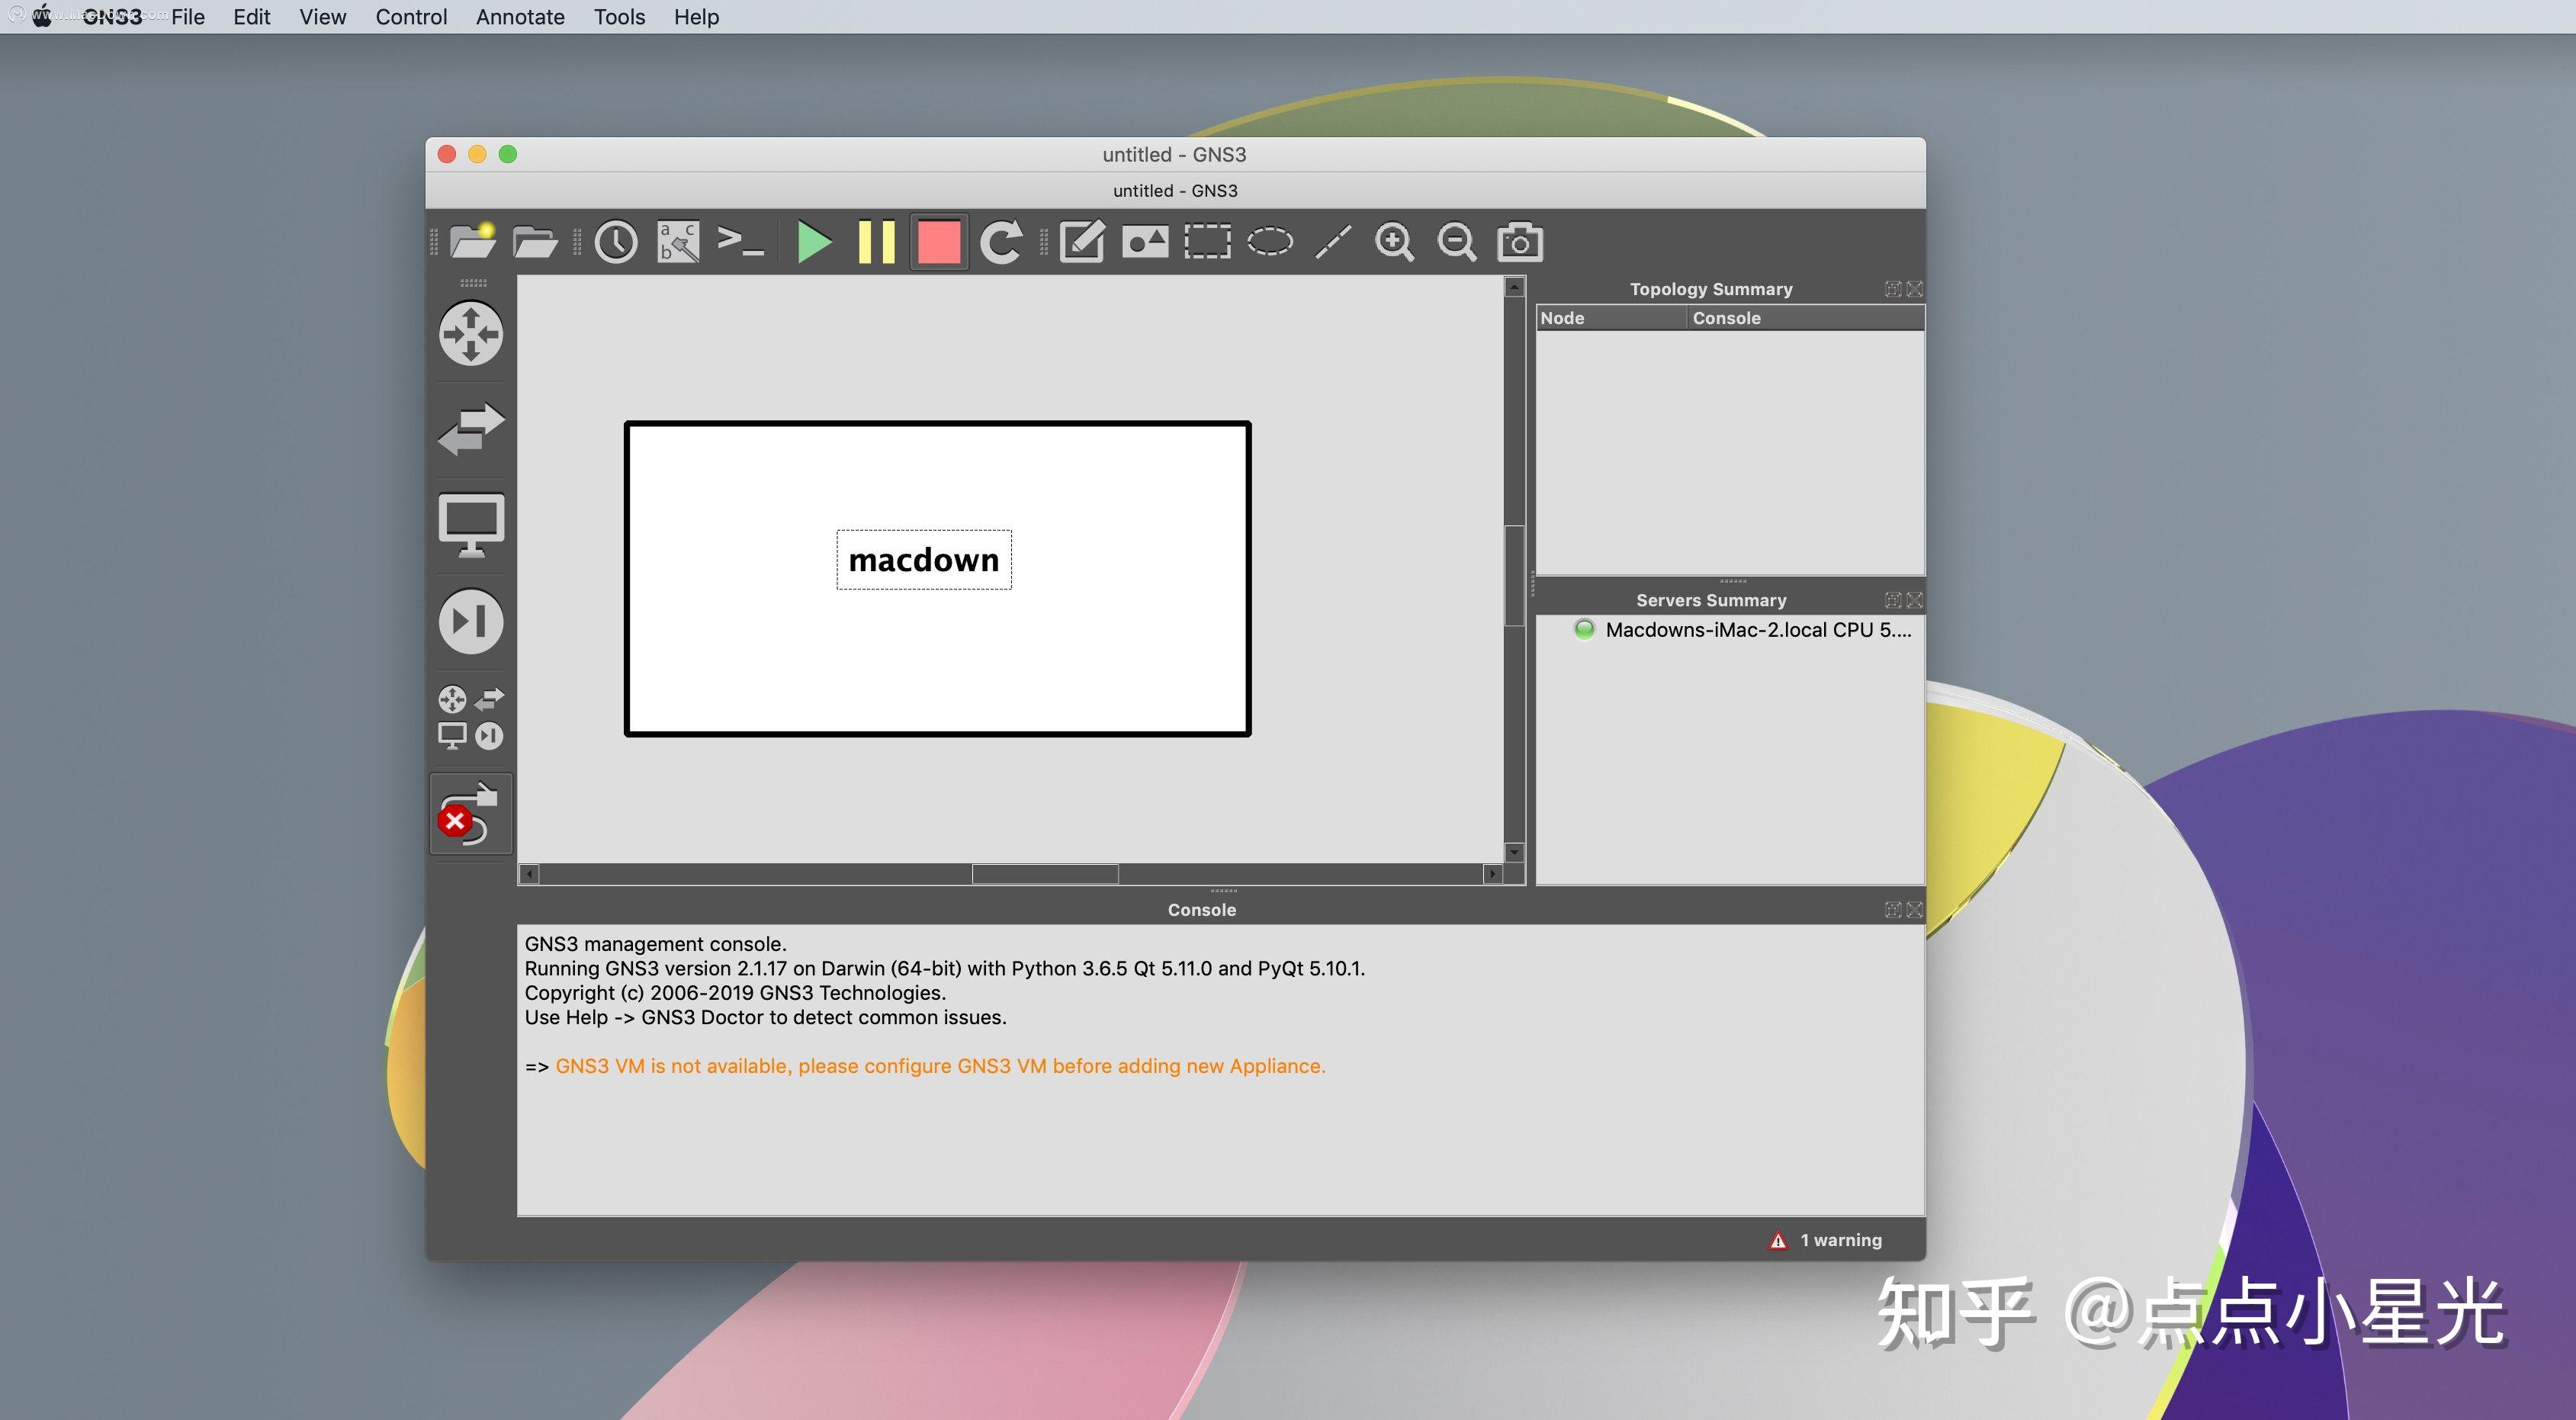Viewport: 2576px width, 1420px height.
Task: Toggle show/hide interface labels icon
Action: [x=679, y=242]
